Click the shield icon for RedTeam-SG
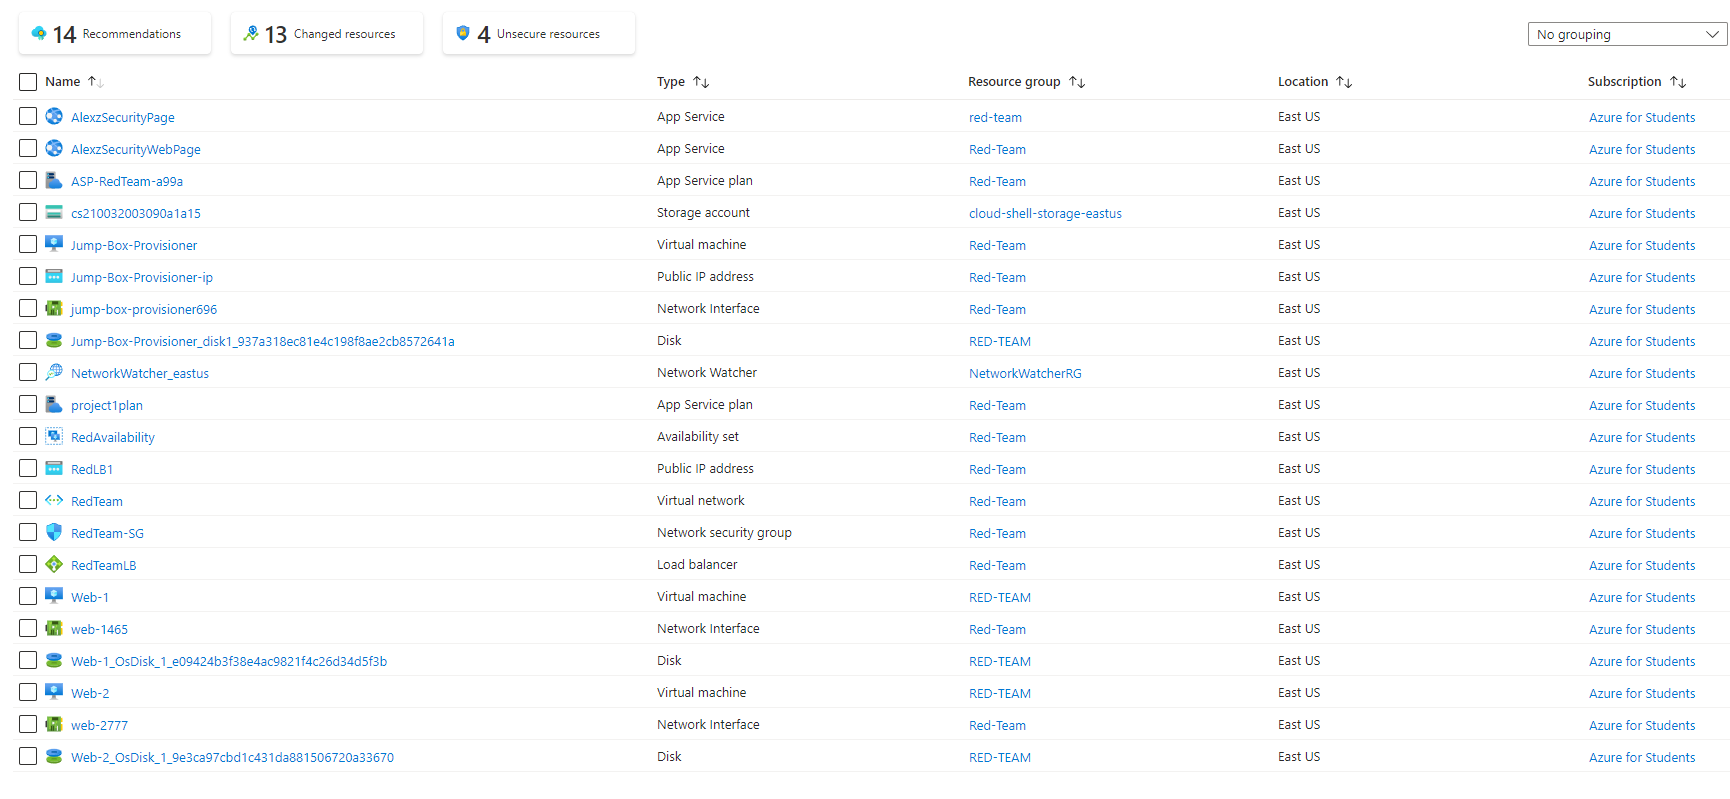This screenshot has height=799, width=1730. click(x=54, y=532)
